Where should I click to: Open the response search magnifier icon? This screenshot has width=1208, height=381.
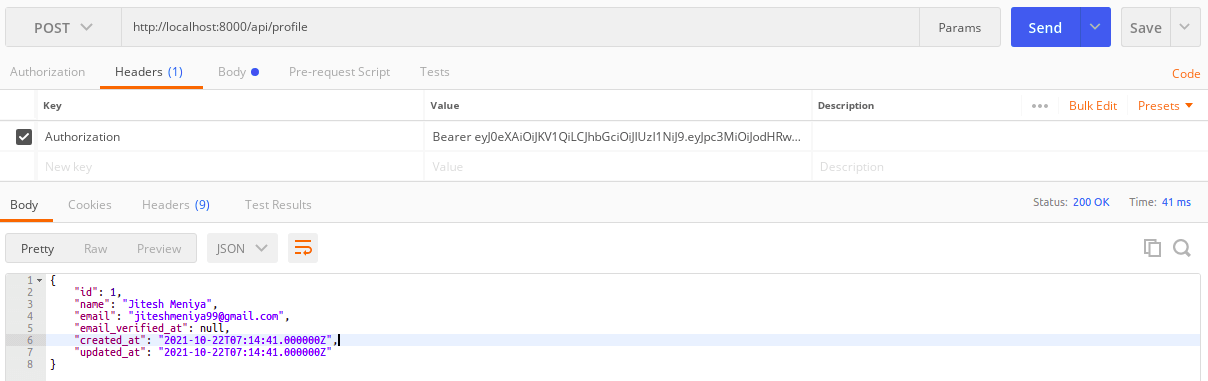coord(1181,248)
